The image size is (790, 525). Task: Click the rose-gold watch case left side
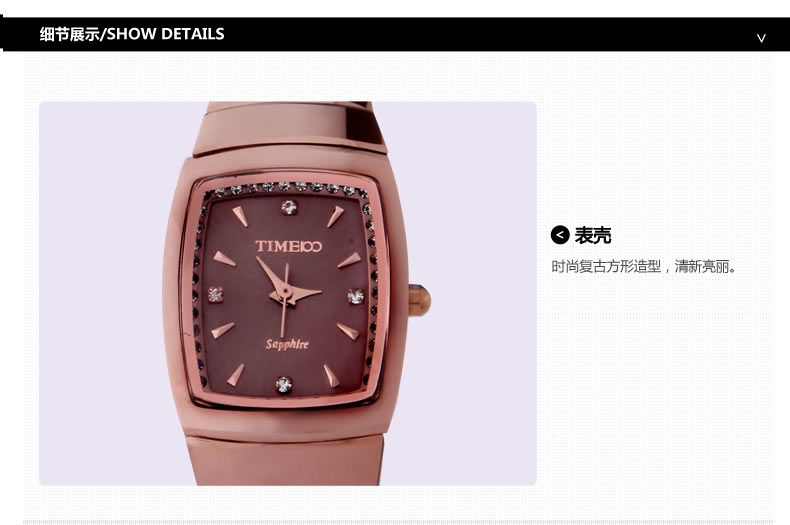click(x=175, y=297)
